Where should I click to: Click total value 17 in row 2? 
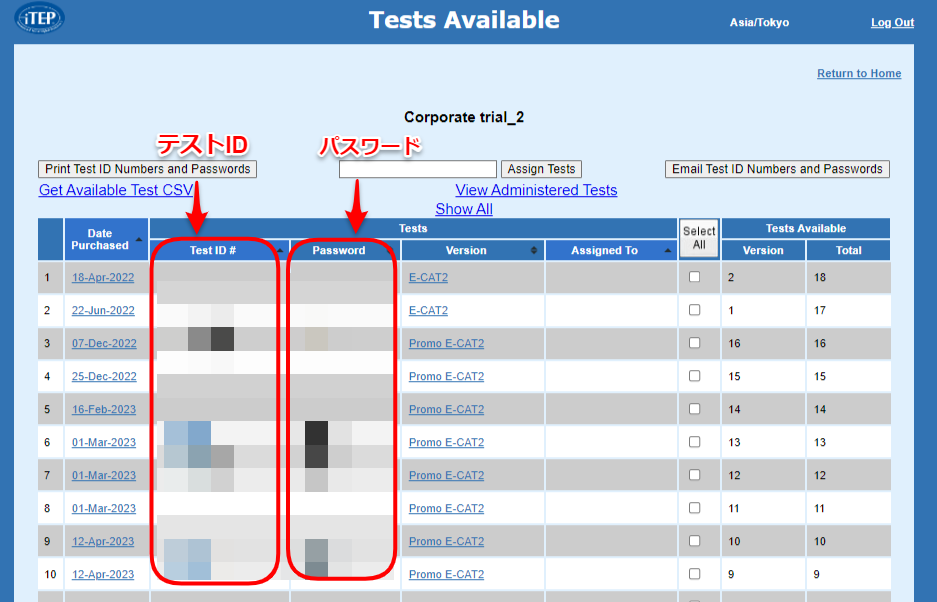(820, 310)
